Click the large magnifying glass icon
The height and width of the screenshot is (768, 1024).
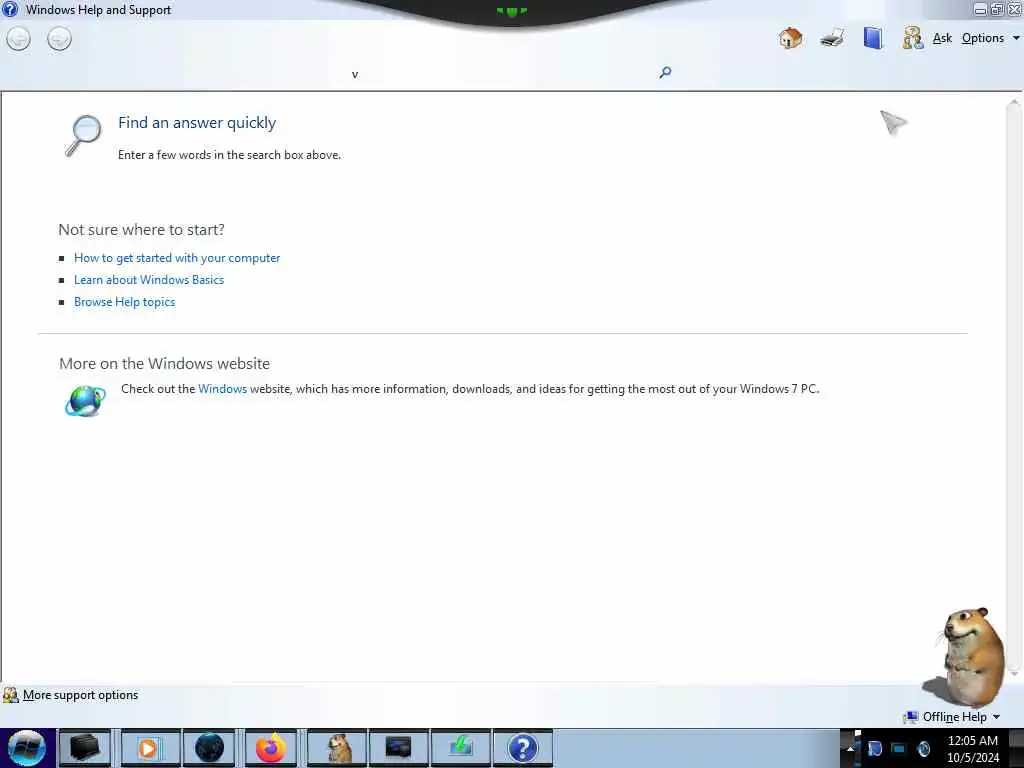tap(83, 135)
